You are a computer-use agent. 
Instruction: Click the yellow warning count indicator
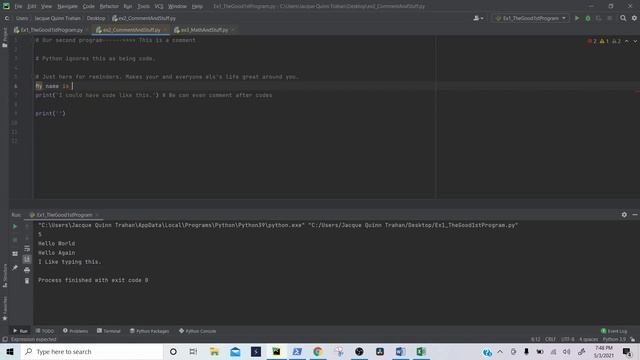(604, 41)
